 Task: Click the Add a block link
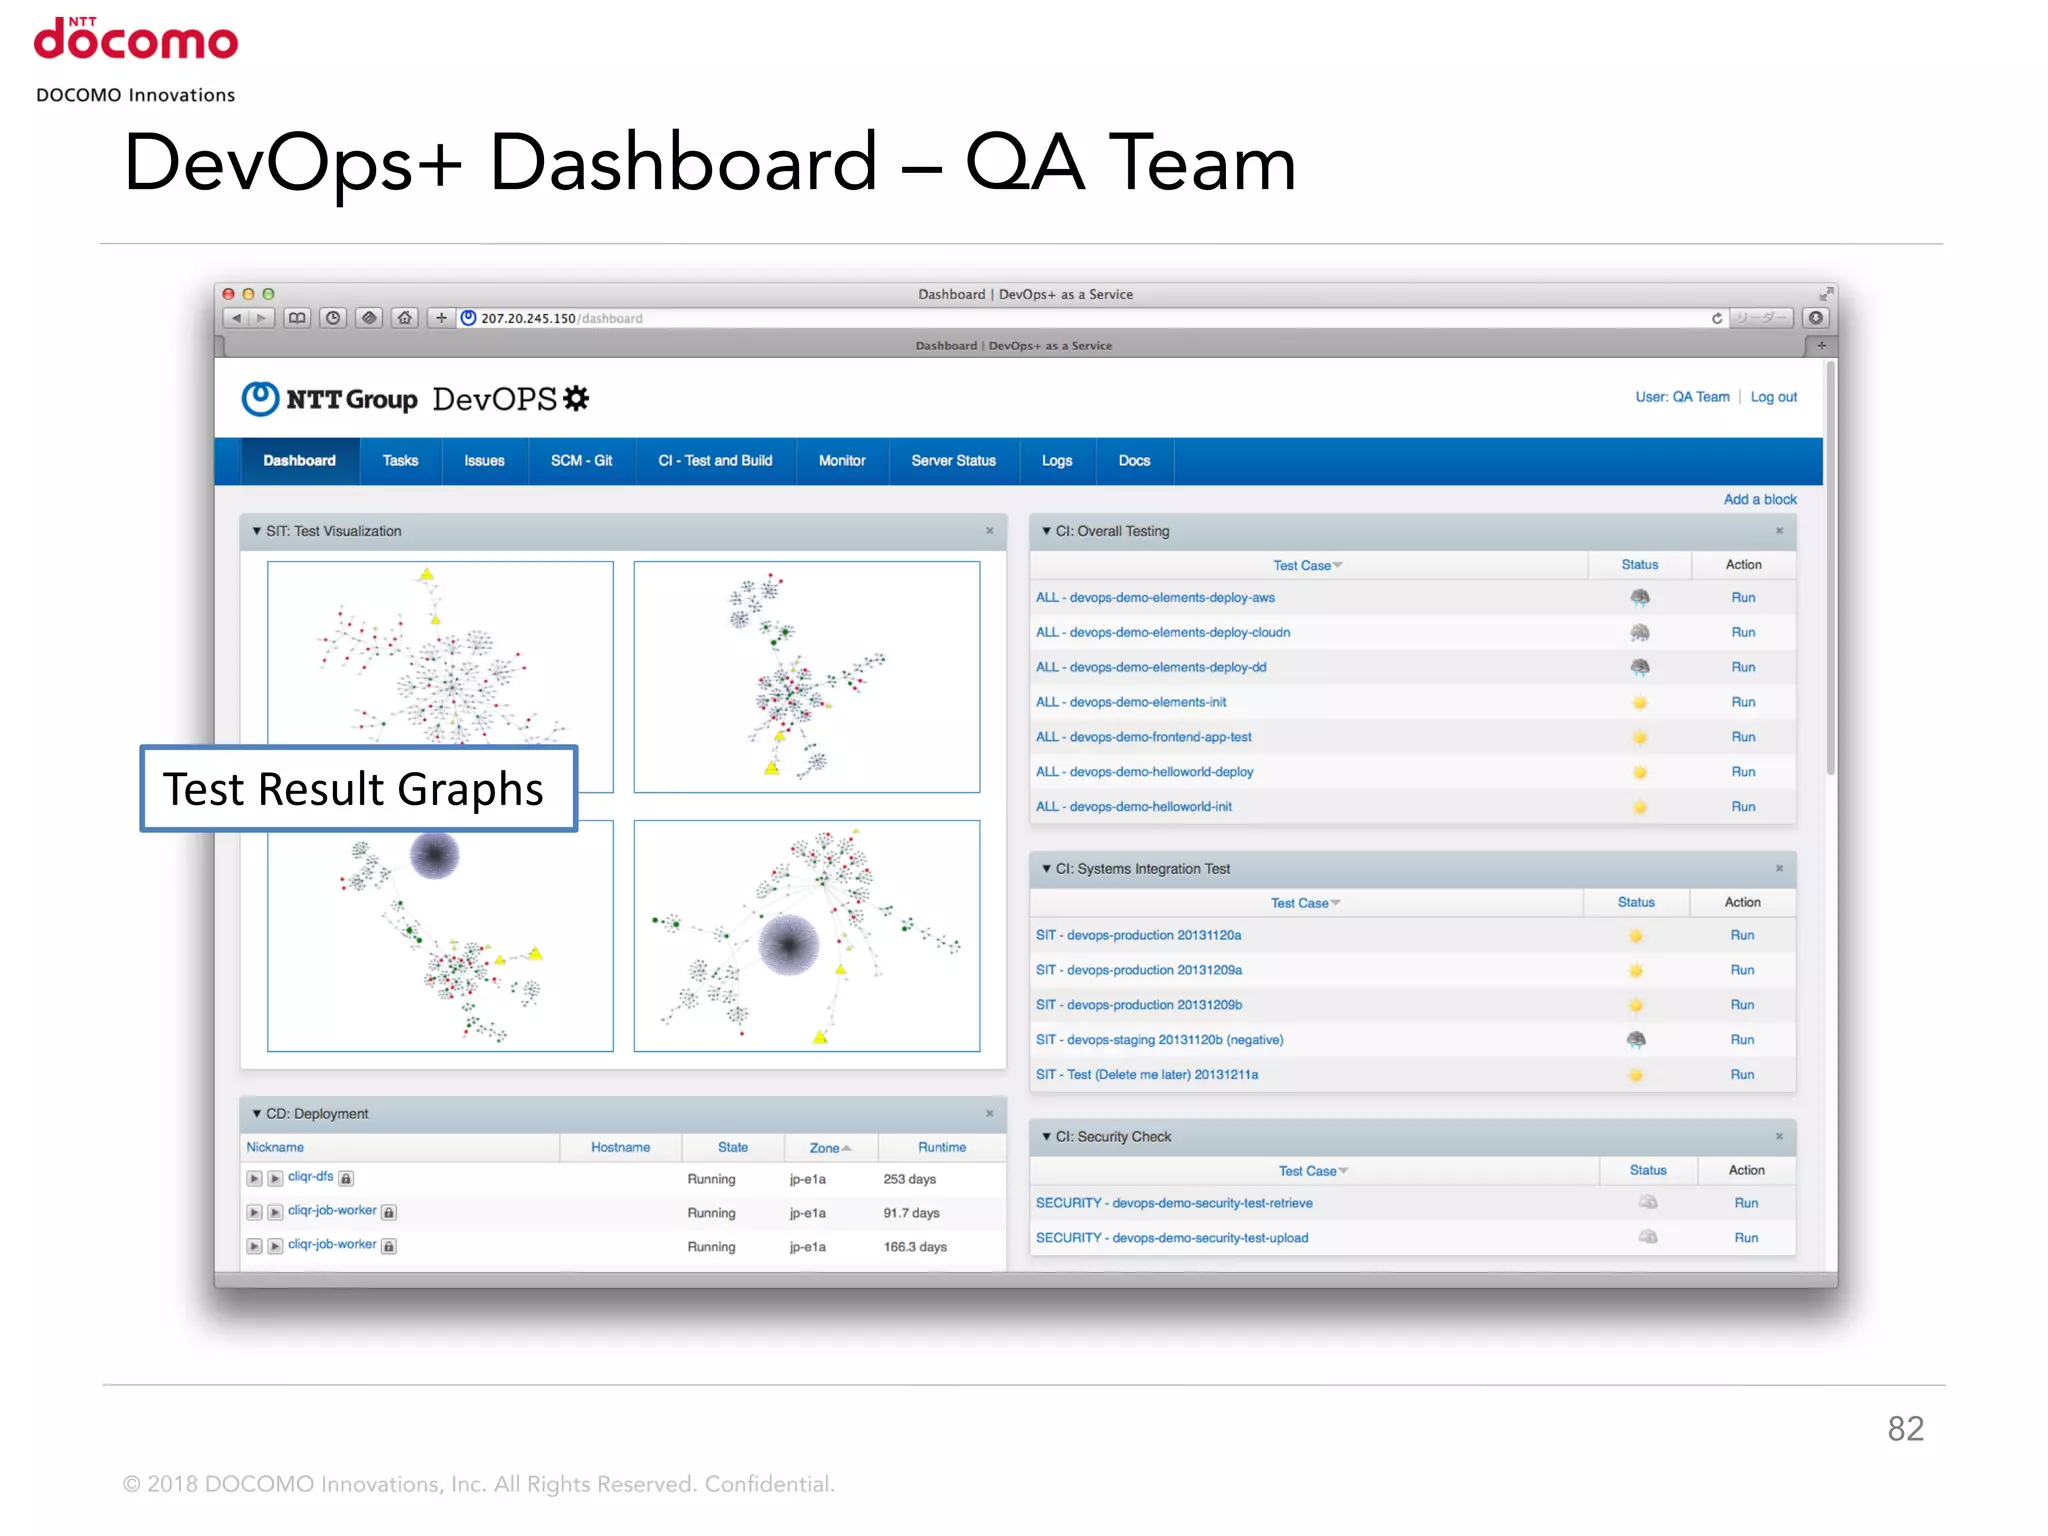[x=1760, y=500]
